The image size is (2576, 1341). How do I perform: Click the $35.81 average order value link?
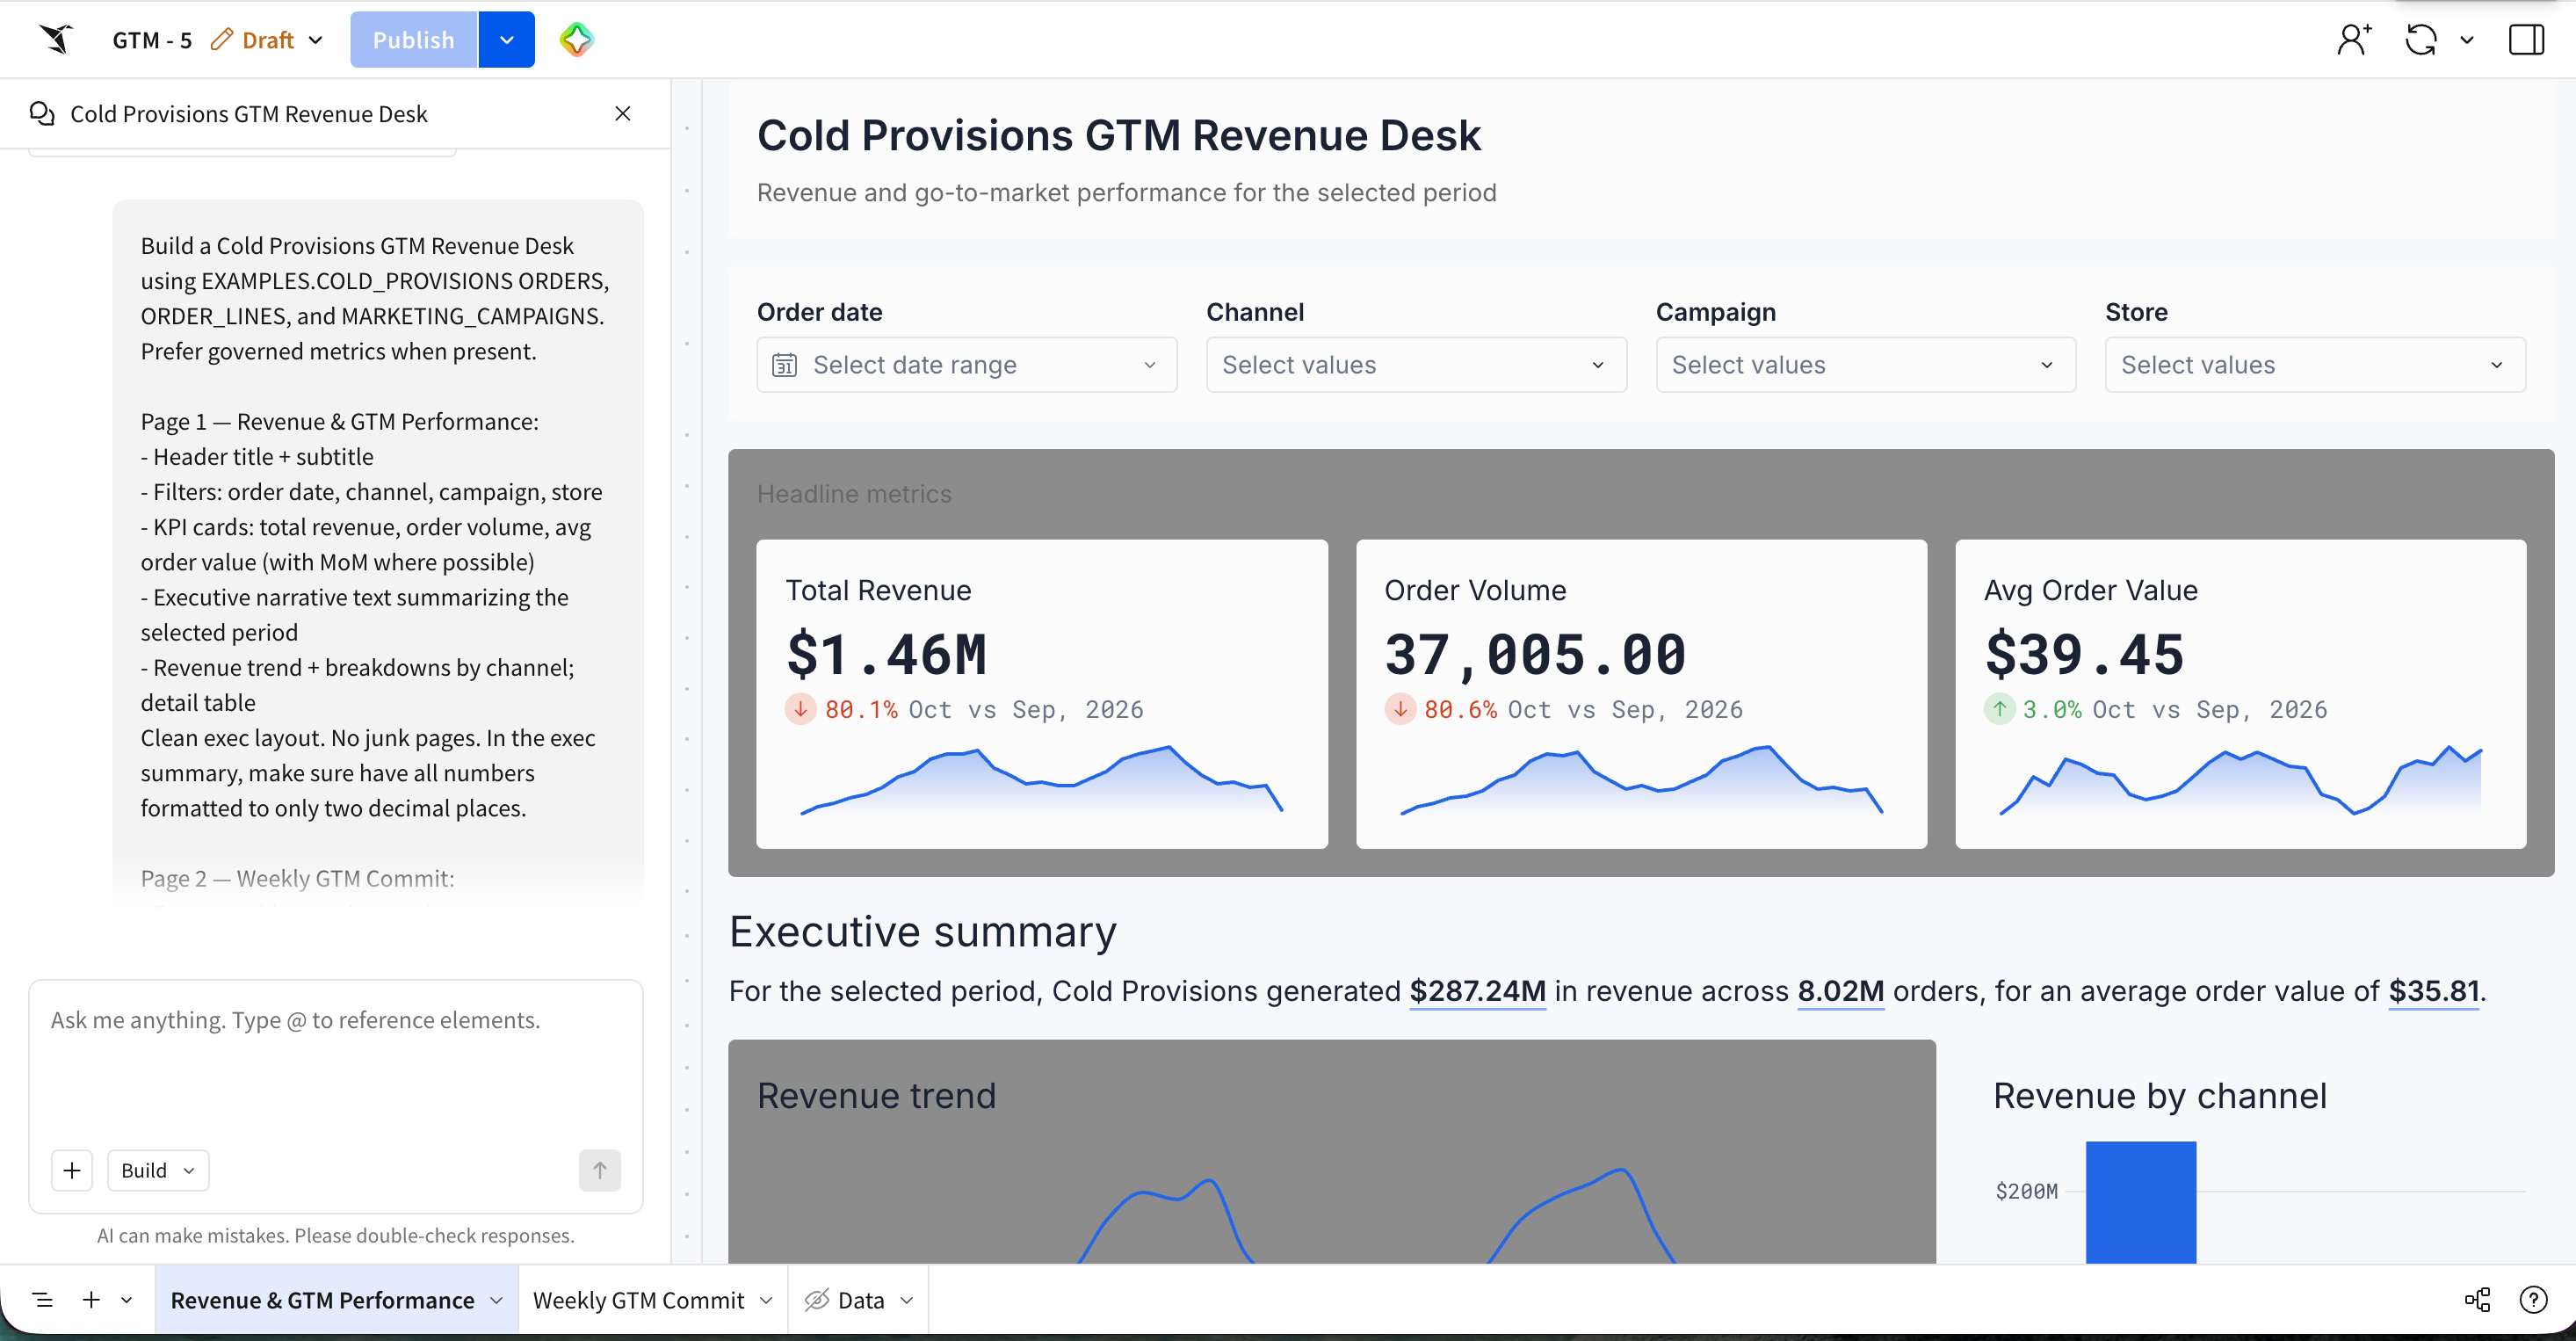coord(2434,991)
